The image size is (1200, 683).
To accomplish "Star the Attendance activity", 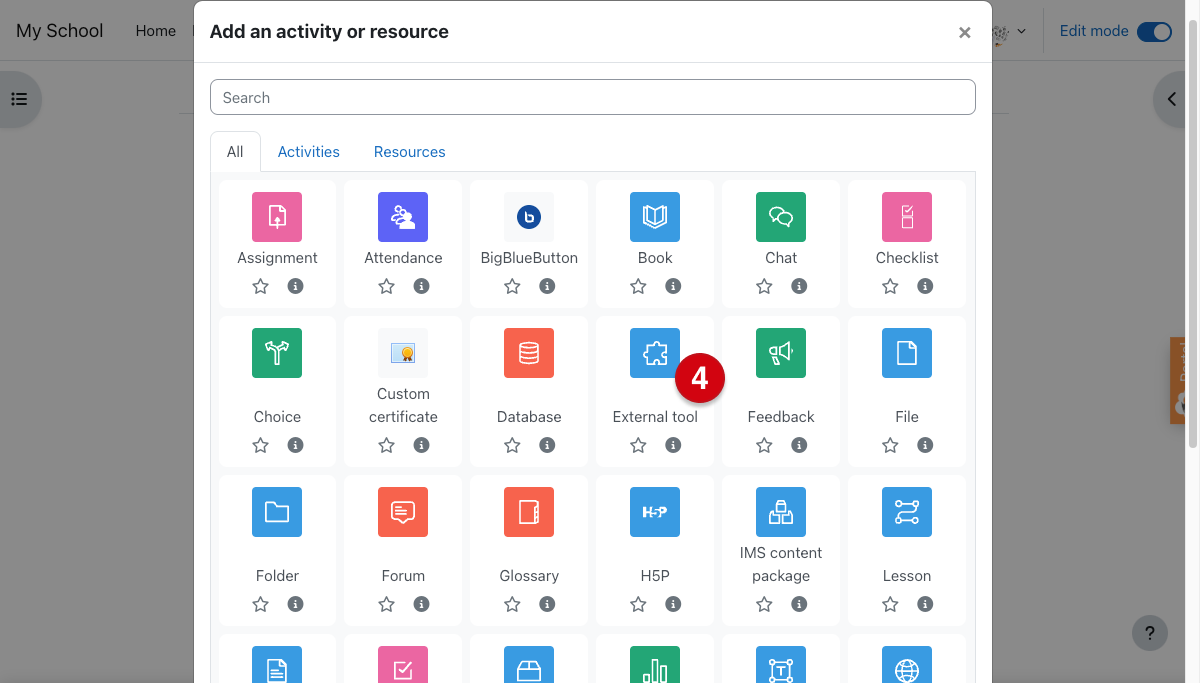I will [386, 286].
